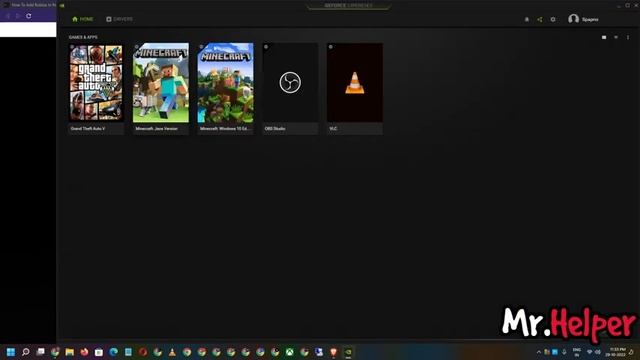Open the three-dot more options menu
Viewport: 640px width, 360px height.
pos(628,37)
